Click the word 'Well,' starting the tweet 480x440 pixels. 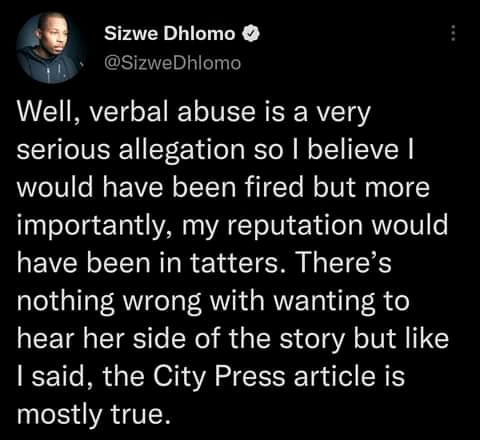coord(46,113)
